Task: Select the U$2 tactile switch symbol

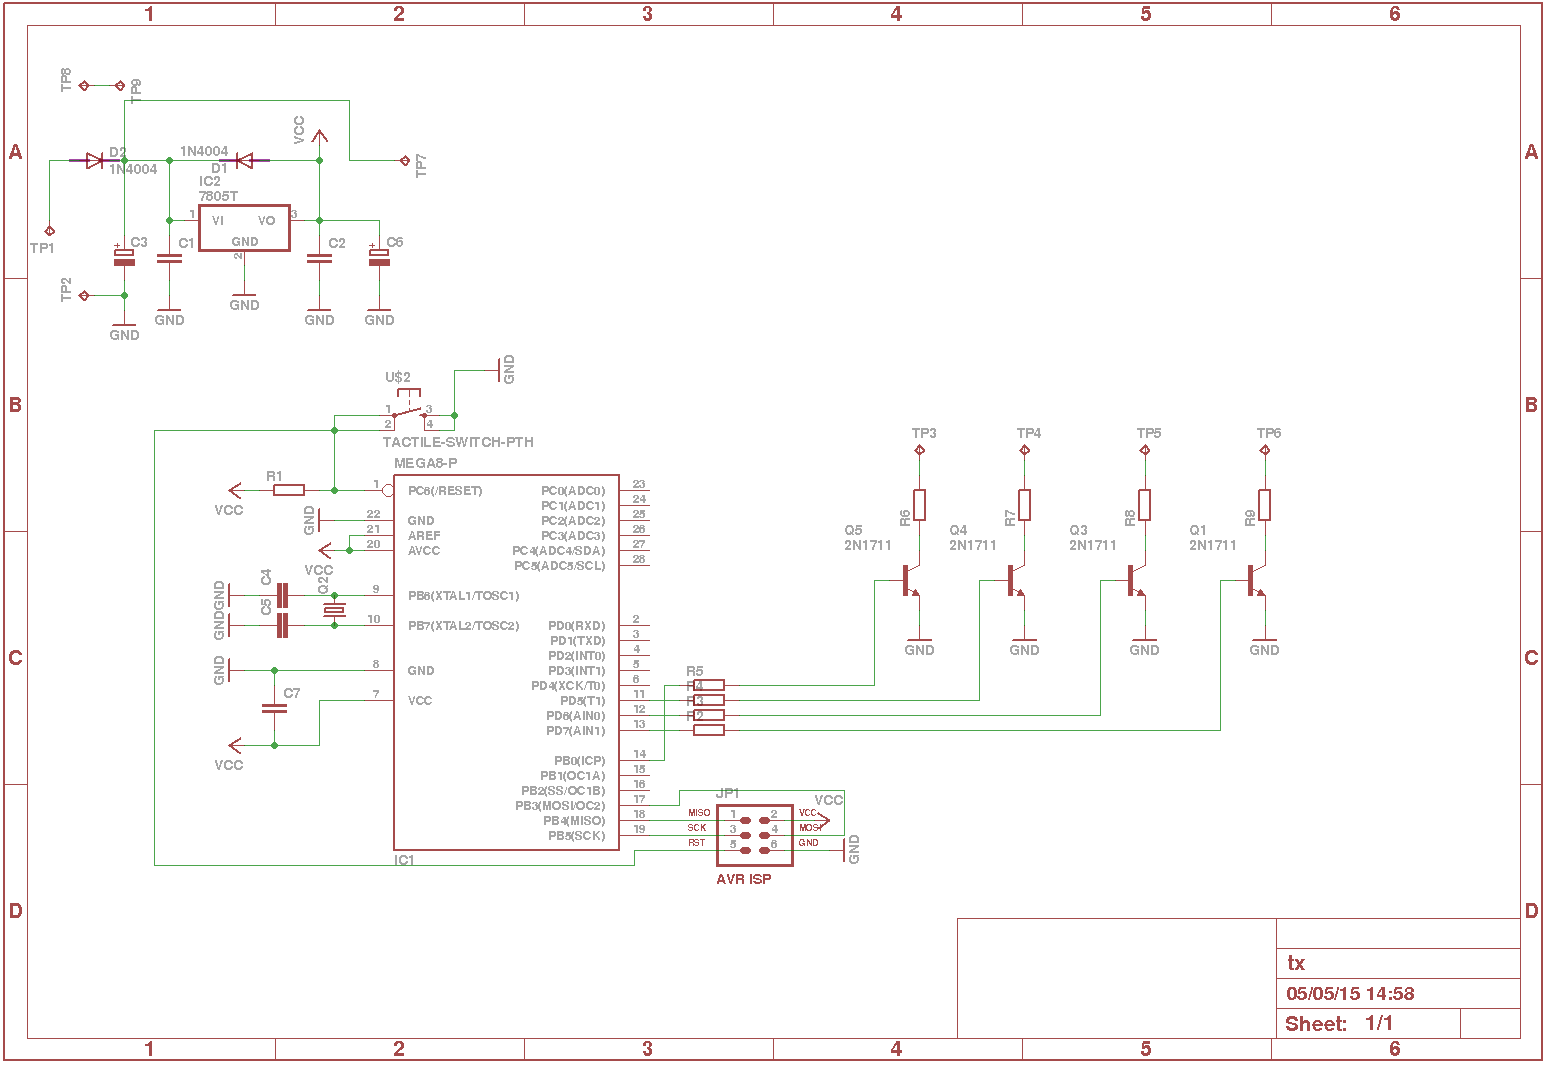Action: pyautogui.click(x=408, y=407)
